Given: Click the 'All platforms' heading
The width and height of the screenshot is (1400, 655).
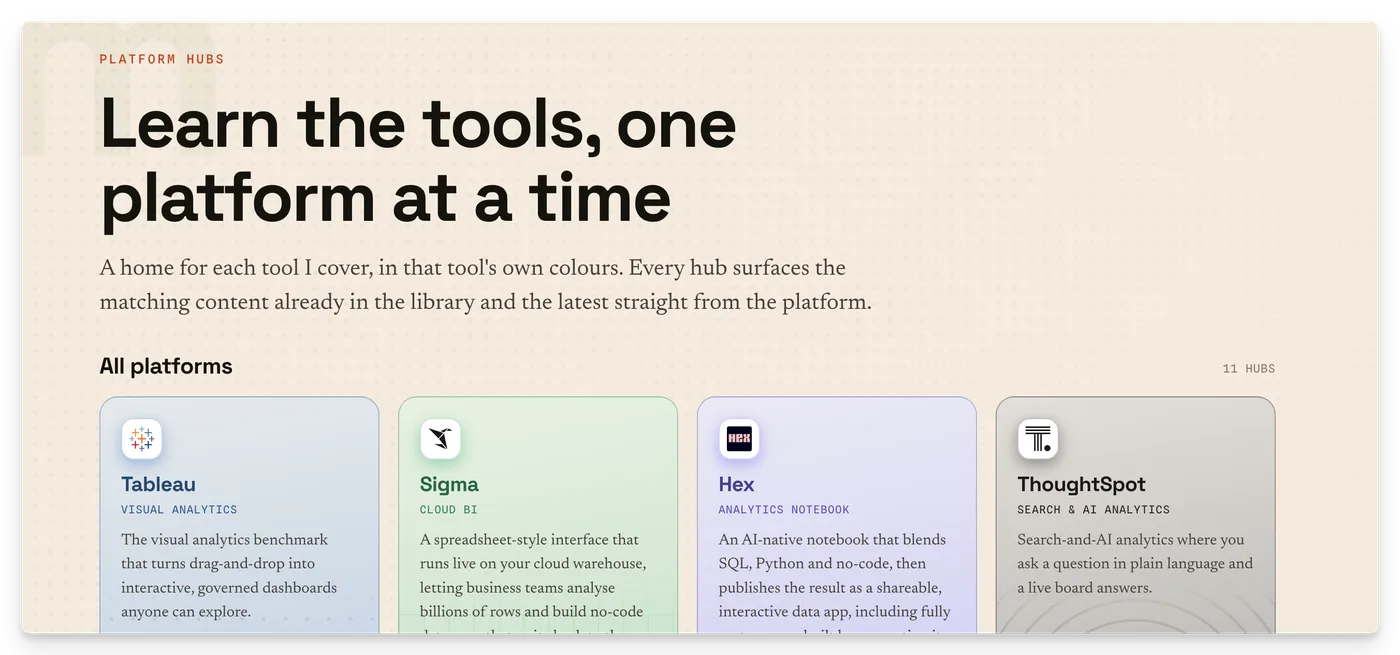Looking at the screenshot, I should coord(166,366).
